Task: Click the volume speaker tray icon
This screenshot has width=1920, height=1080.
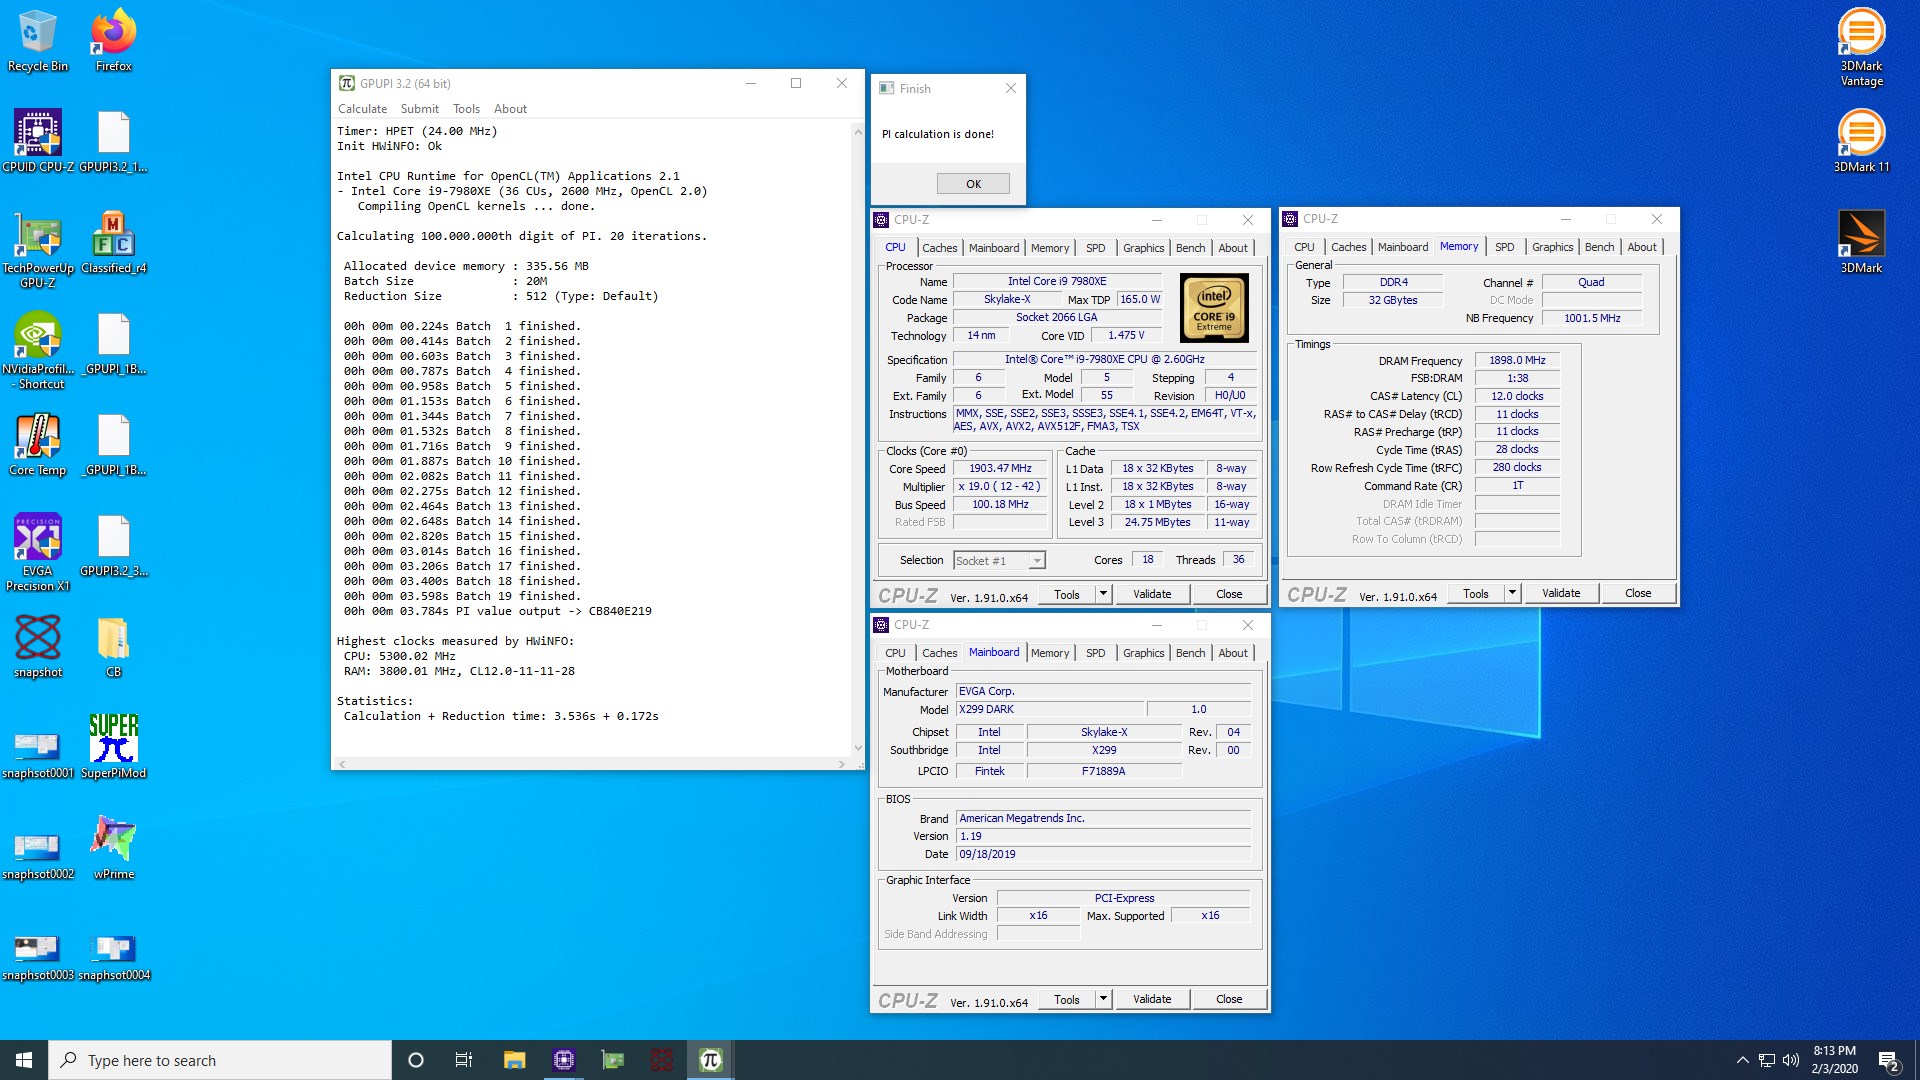Action: pos(1791,1060)
